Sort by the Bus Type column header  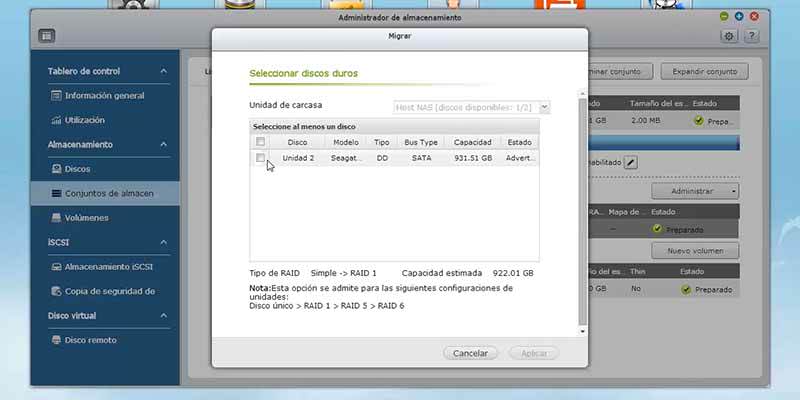click(x=421, y=142)
